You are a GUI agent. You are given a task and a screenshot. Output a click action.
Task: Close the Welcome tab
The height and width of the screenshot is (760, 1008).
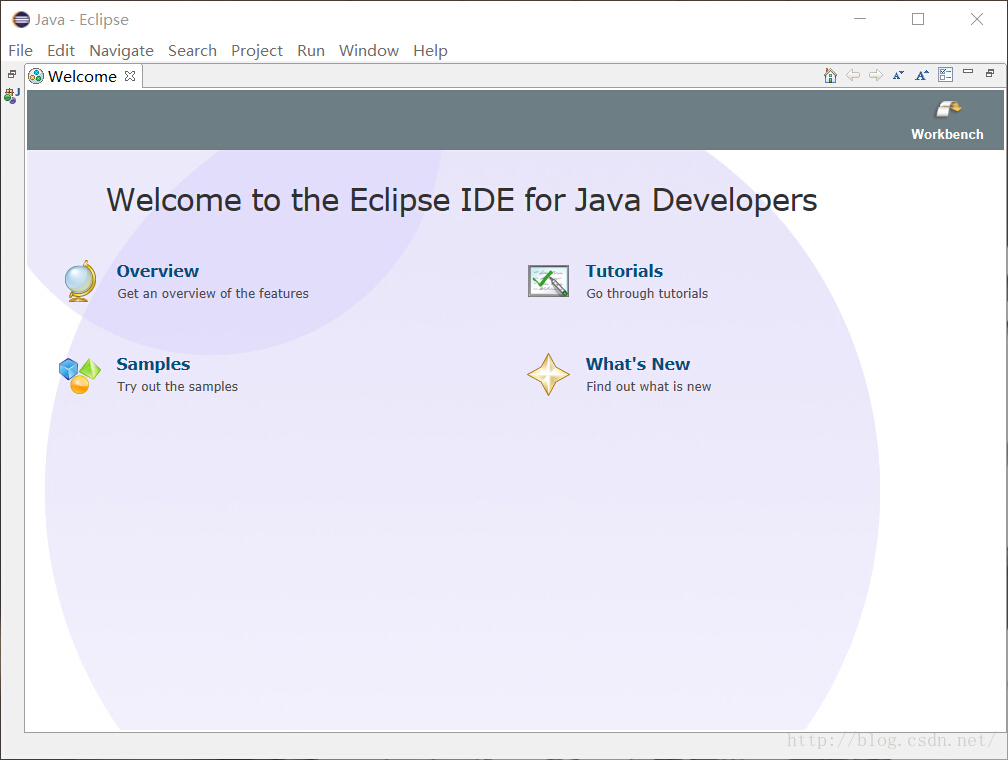tap(130, 76)
